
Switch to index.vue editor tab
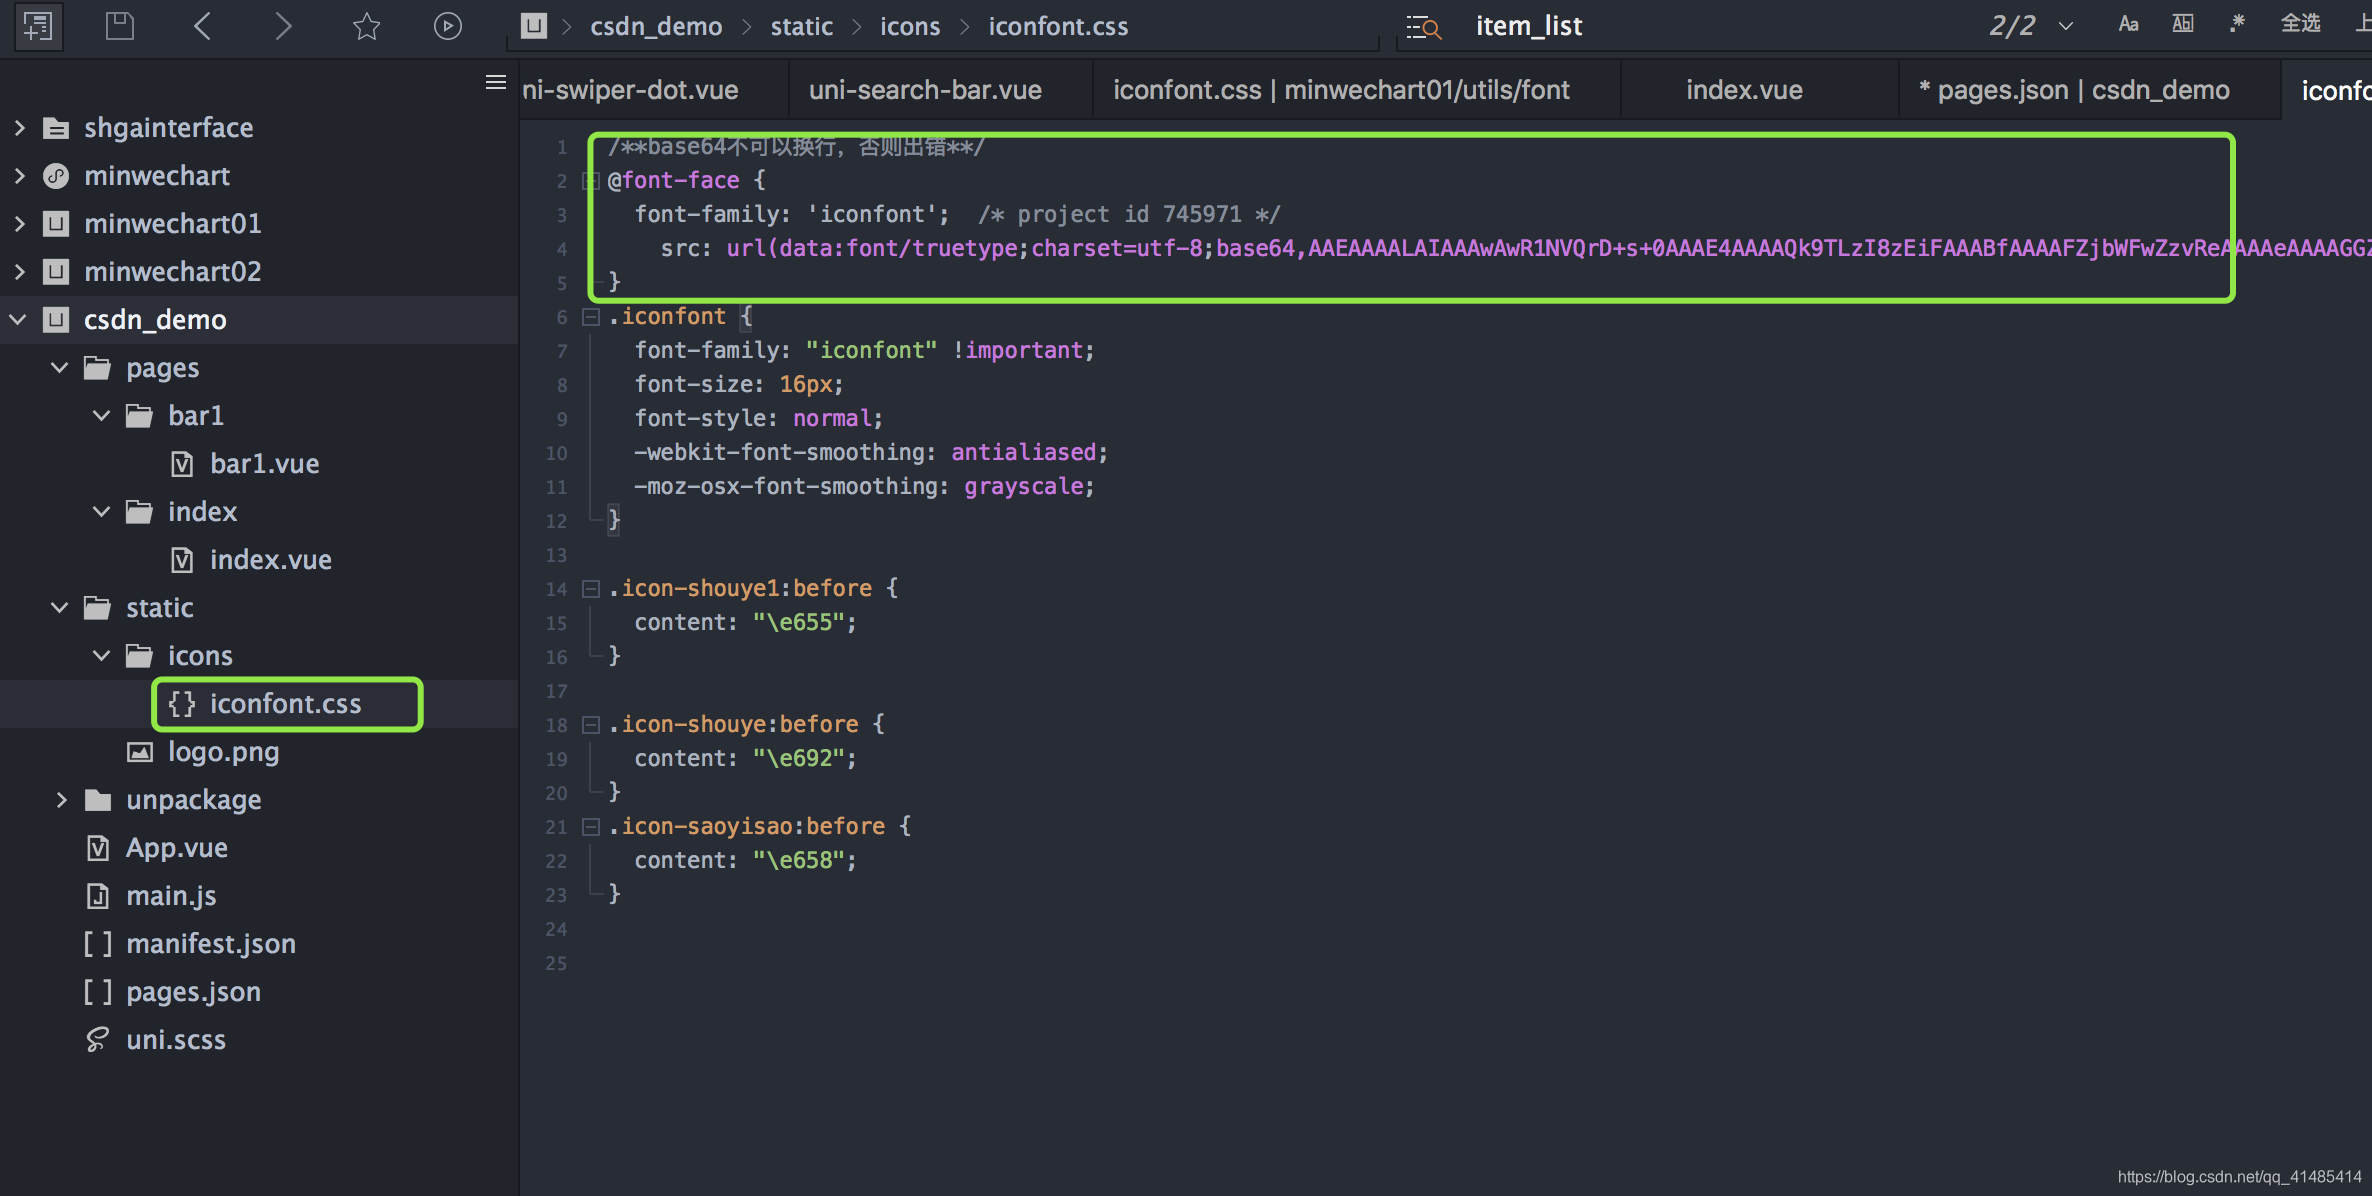[1744, 90]
